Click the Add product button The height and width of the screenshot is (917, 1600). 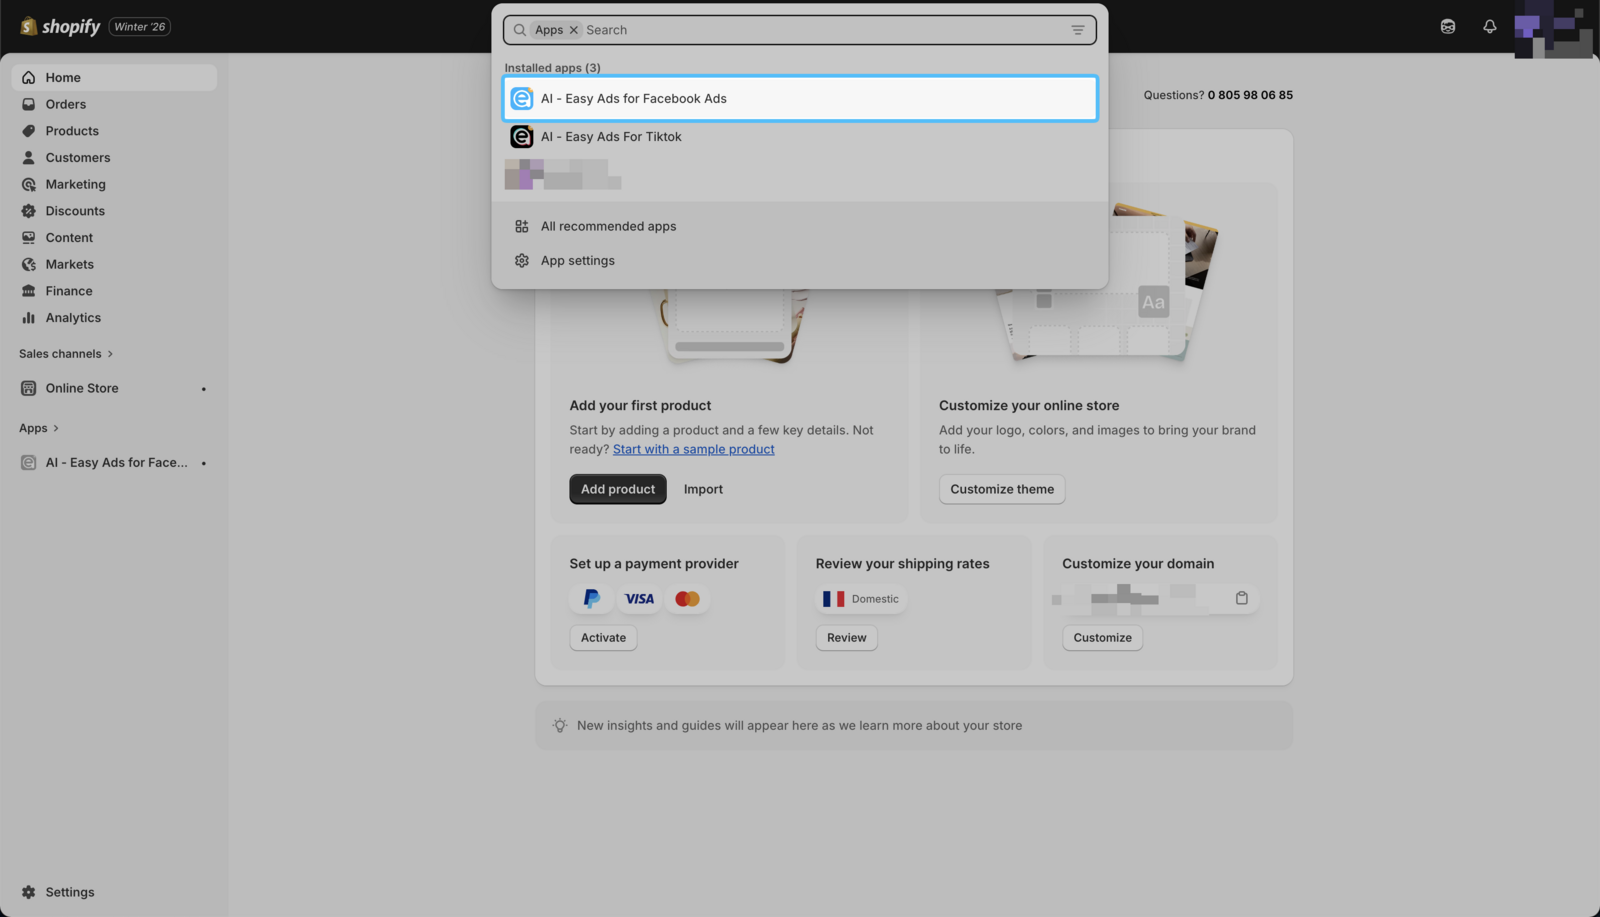pyautogui.click(x=617, y=489)
